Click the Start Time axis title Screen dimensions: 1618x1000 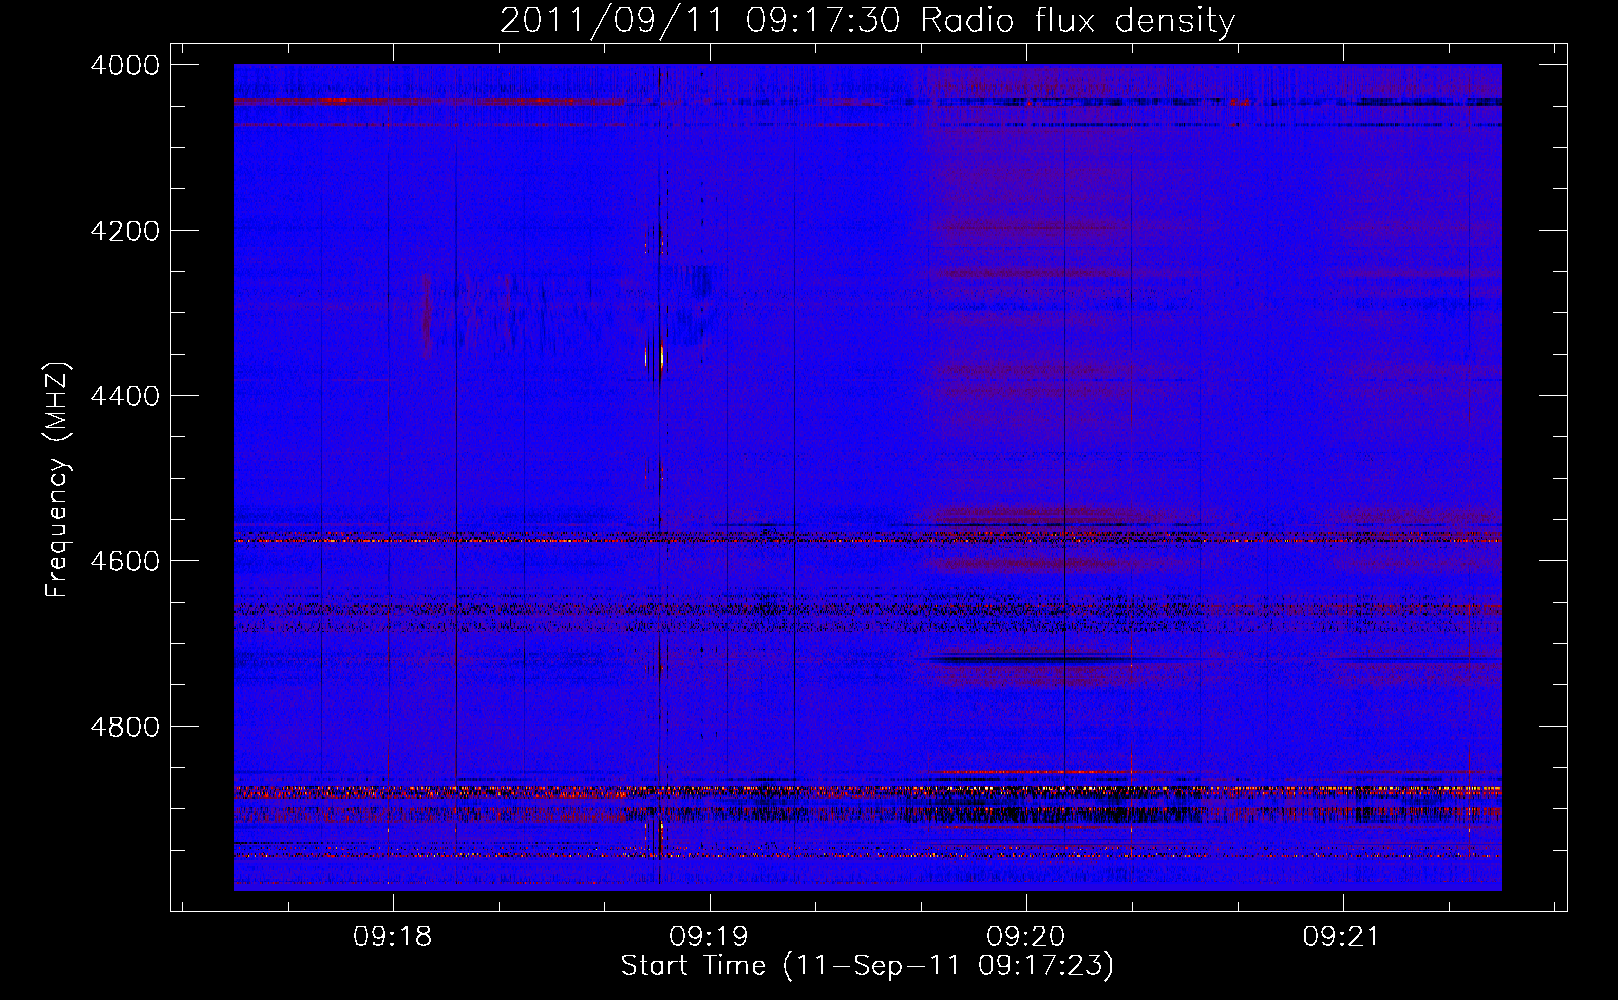pos(867,966)
